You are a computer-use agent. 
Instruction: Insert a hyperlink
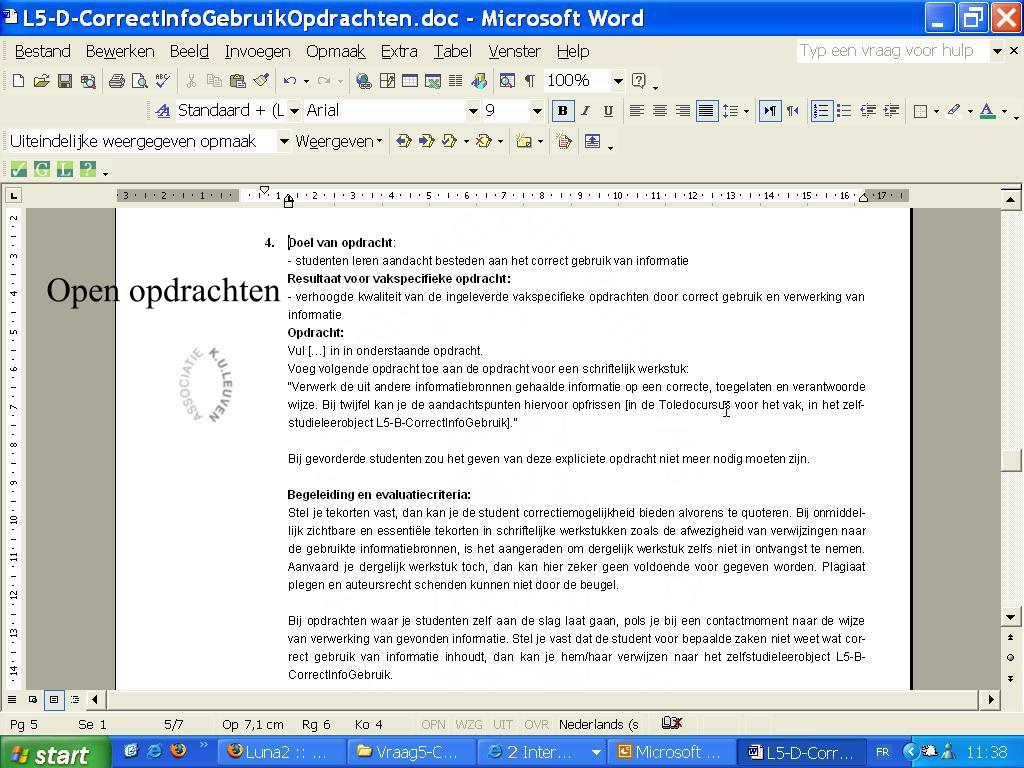pyautogui.click(x=363, y=81)
